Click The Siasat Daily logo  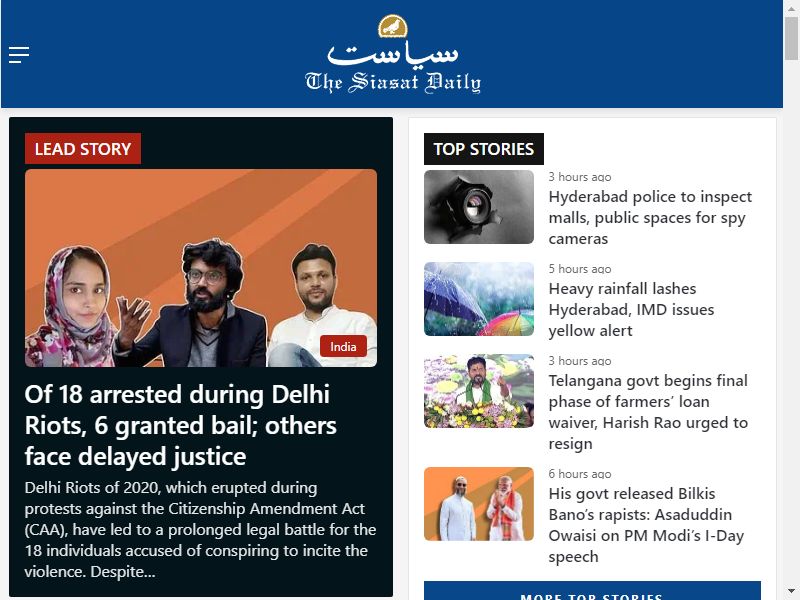pos(392,54)
